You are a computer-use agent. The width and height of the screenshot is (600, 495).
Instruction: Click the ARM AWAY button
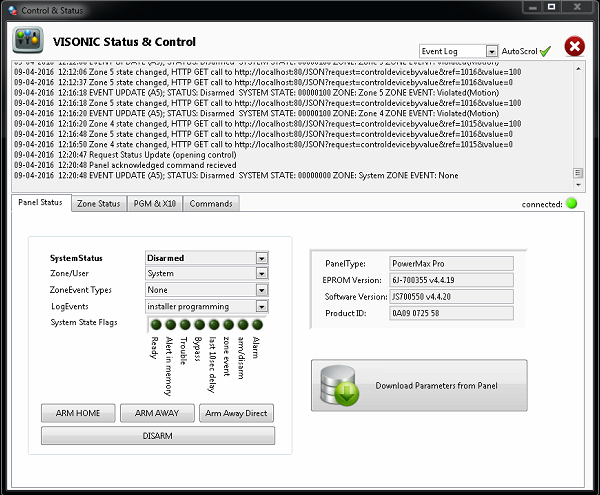pos(157,413)
